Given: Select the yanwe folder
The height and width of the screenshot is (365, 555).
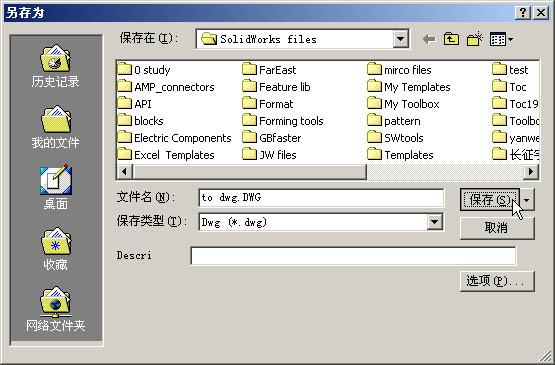Looking at the screenshot, I should pyautogui.click(x=515, y=138).
